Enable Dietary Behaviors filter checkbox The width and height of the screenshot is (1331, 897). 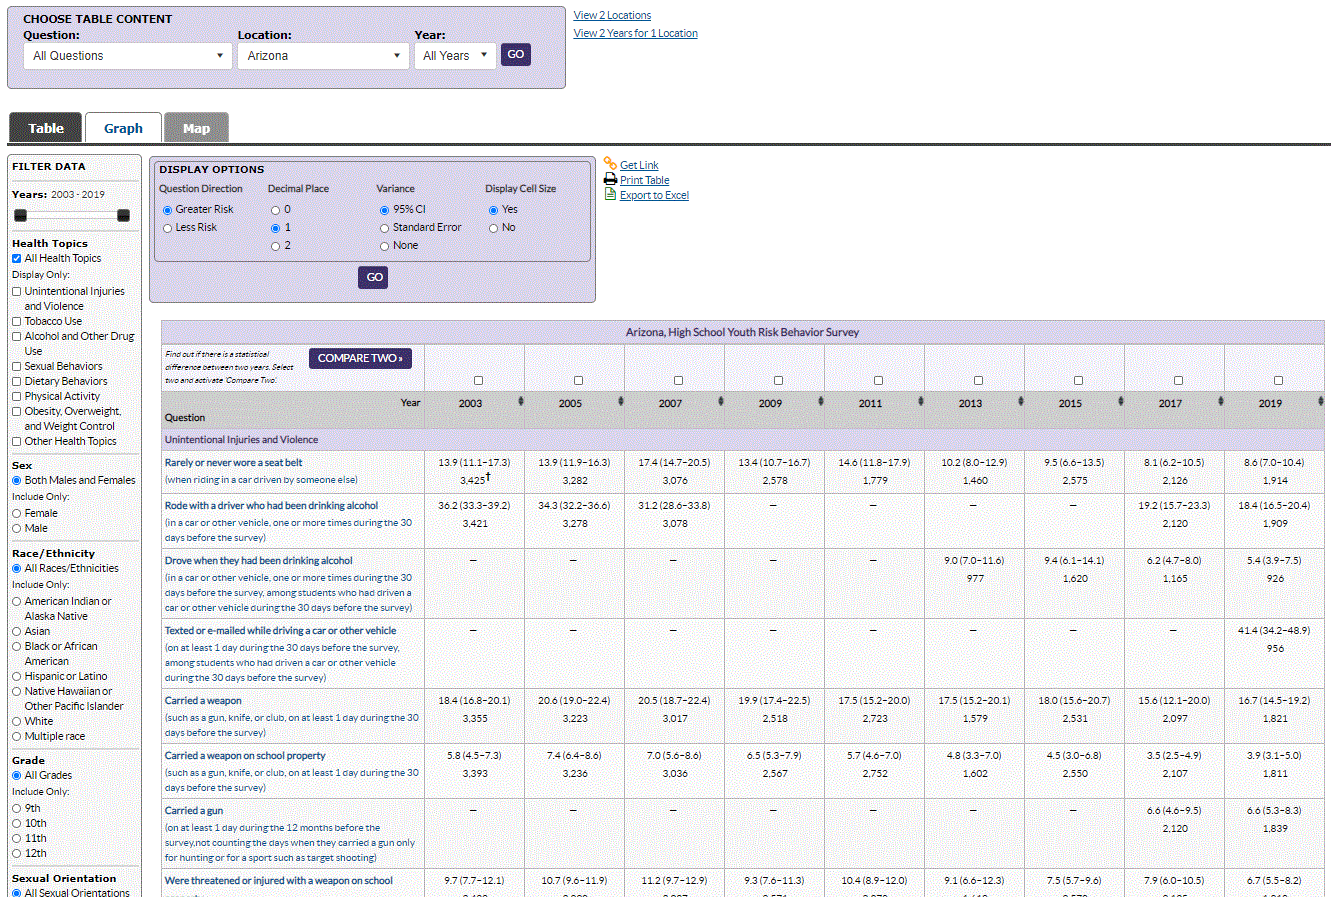[x=16, y=381]
